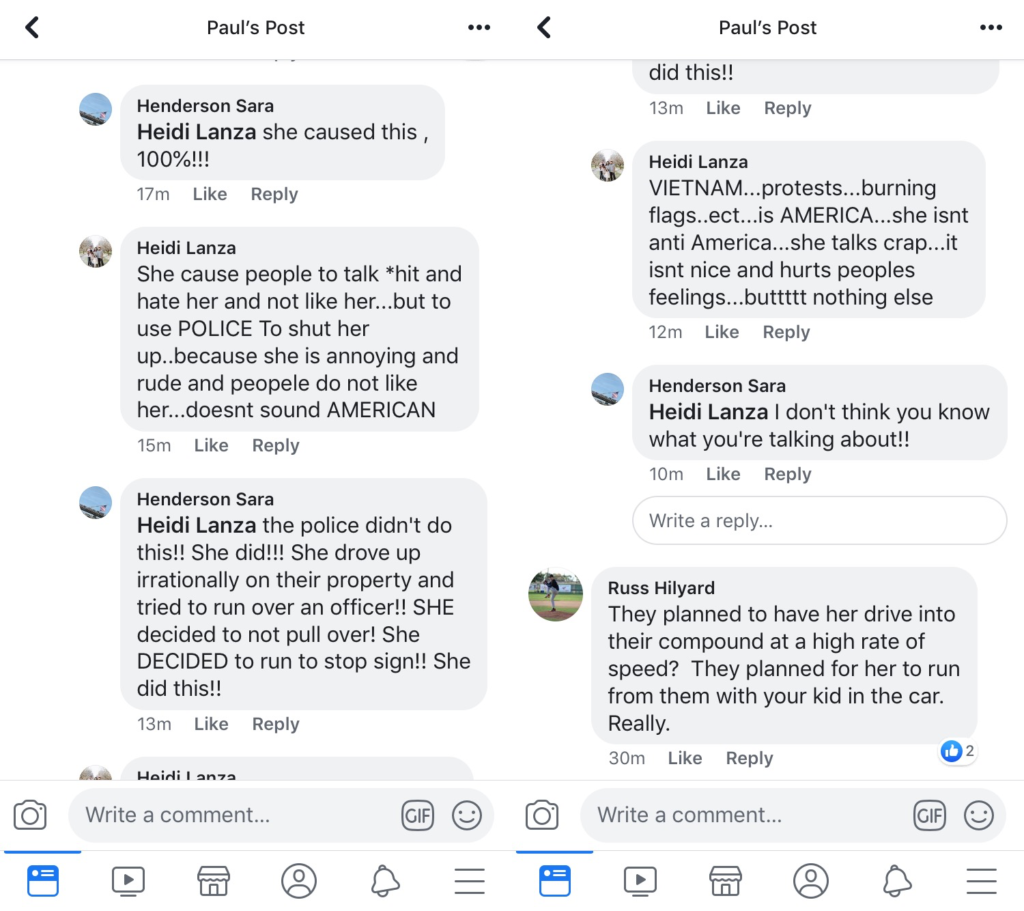Image resolution: width=1024 pixels, height=911 pixels.
Task: Reply to Russ Hilyard's comment
Action: (x=749, y=758)
